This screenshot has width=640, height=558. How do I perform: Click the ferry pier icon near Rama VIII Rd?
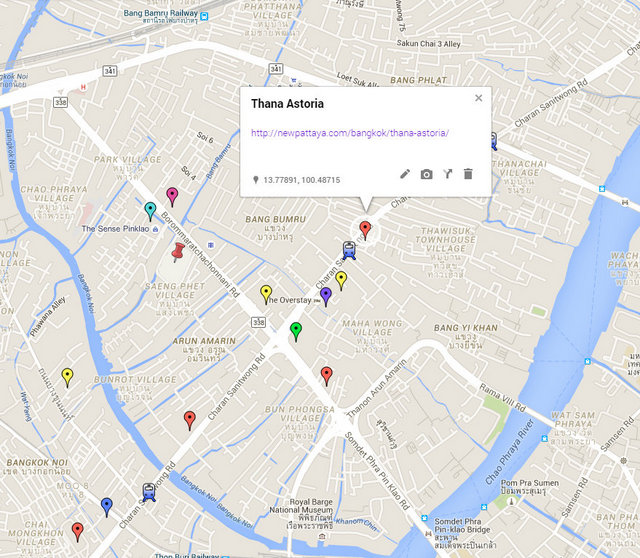pos(587,361)
